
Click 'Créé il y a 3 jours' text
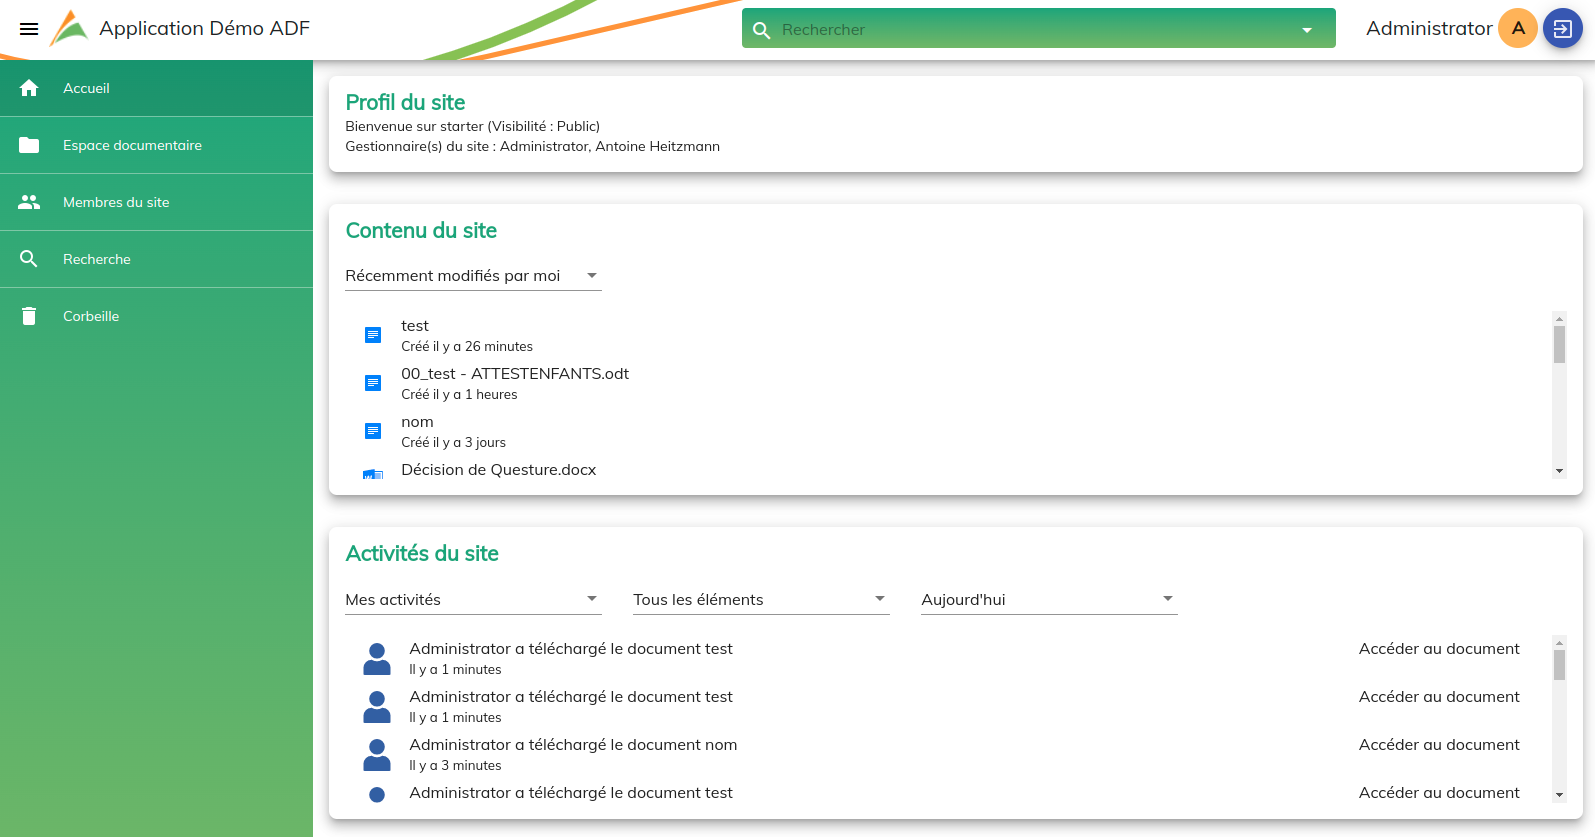coord(453,443)
